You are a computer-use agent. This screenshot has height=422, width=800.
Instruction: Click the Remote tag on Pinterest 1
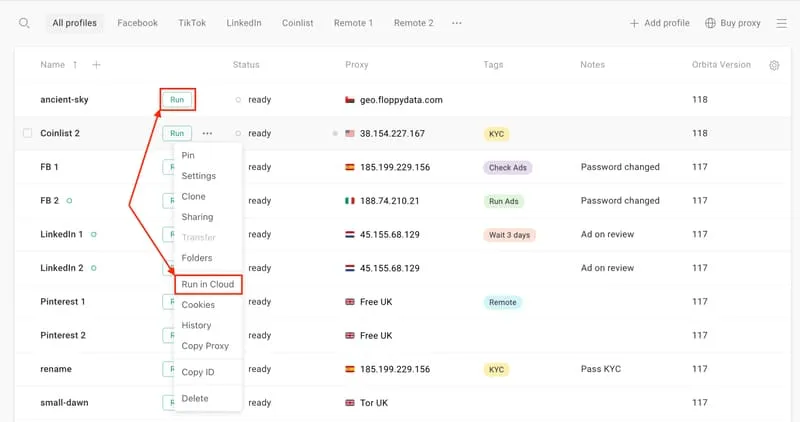pyautogui.click(x=503, y=302)
